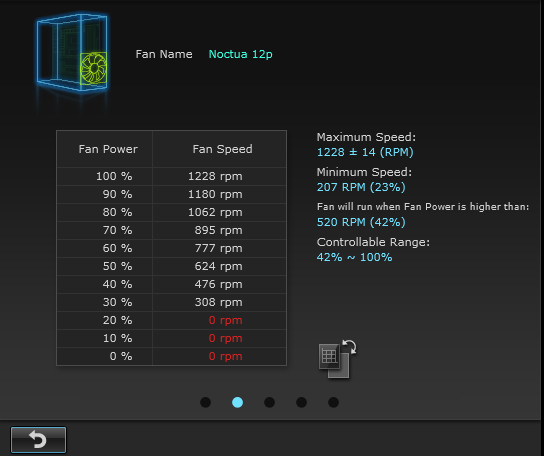Toggle table and graph view icon
Screen dimensions: 544x456
tap(337, 359)
